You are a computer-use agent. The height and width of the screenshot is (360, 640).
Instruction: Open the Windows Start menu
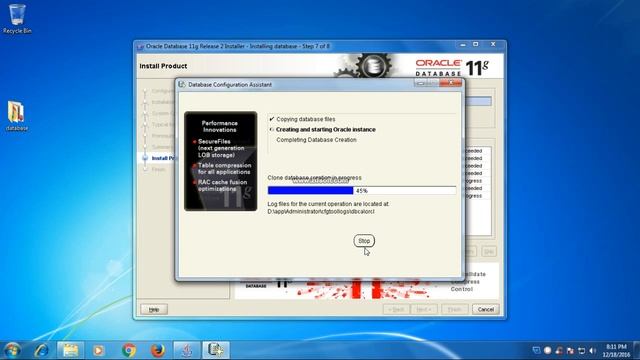(12, 350)
